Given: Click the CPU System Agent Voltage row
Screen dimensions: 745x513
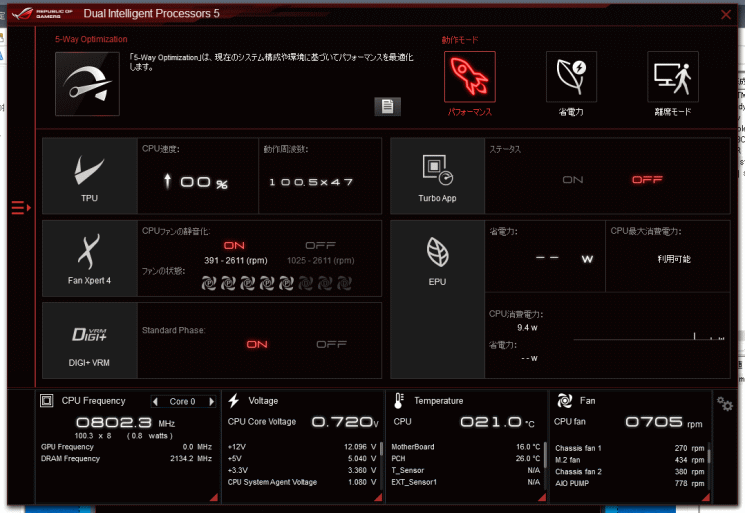Looking at the screenshot, I should [302, 482].
